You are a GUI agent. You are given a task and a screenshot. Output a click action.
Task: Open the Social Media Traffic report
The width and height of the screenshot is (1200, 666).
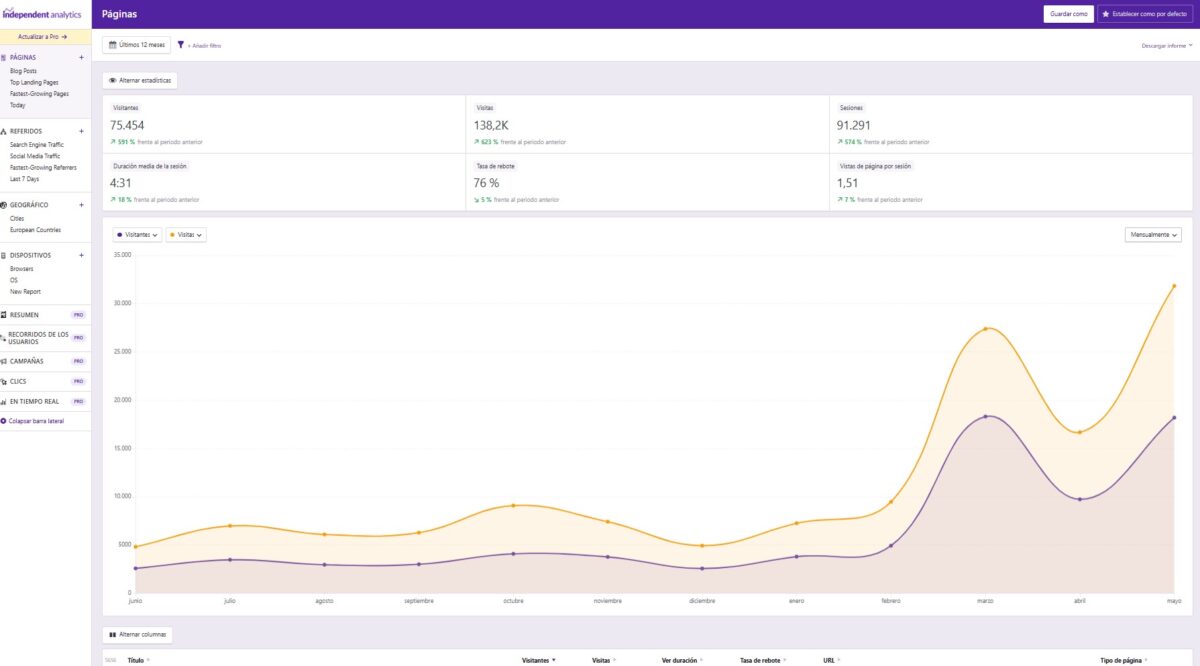35,156
